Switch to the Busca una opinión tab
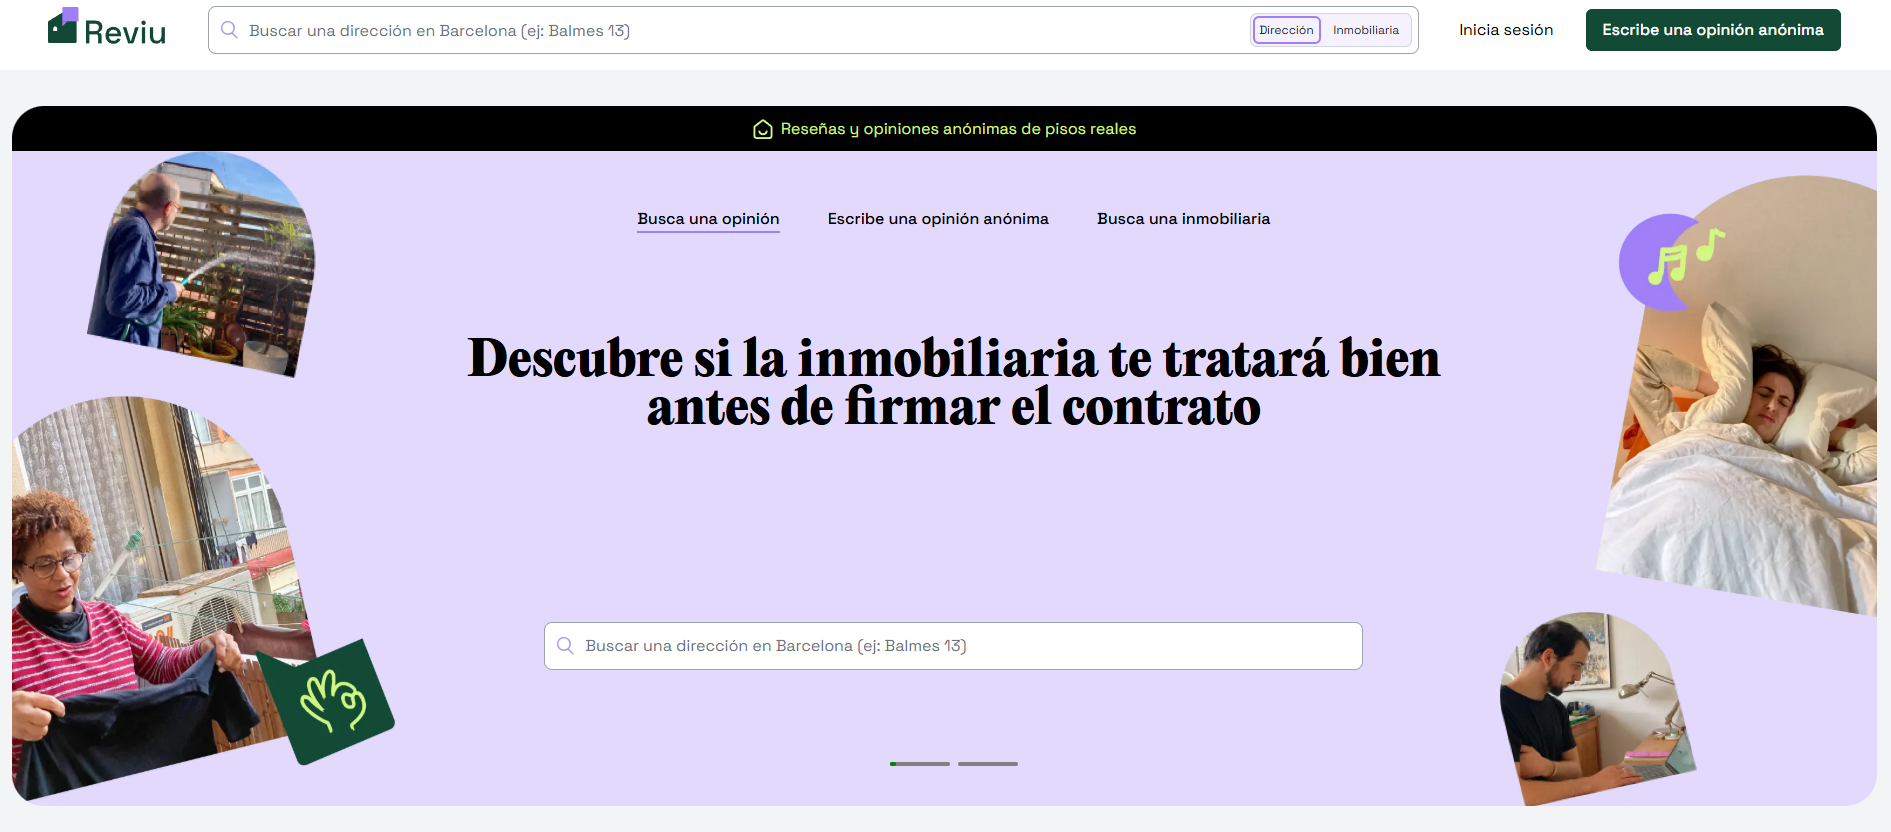 [708, 219]
